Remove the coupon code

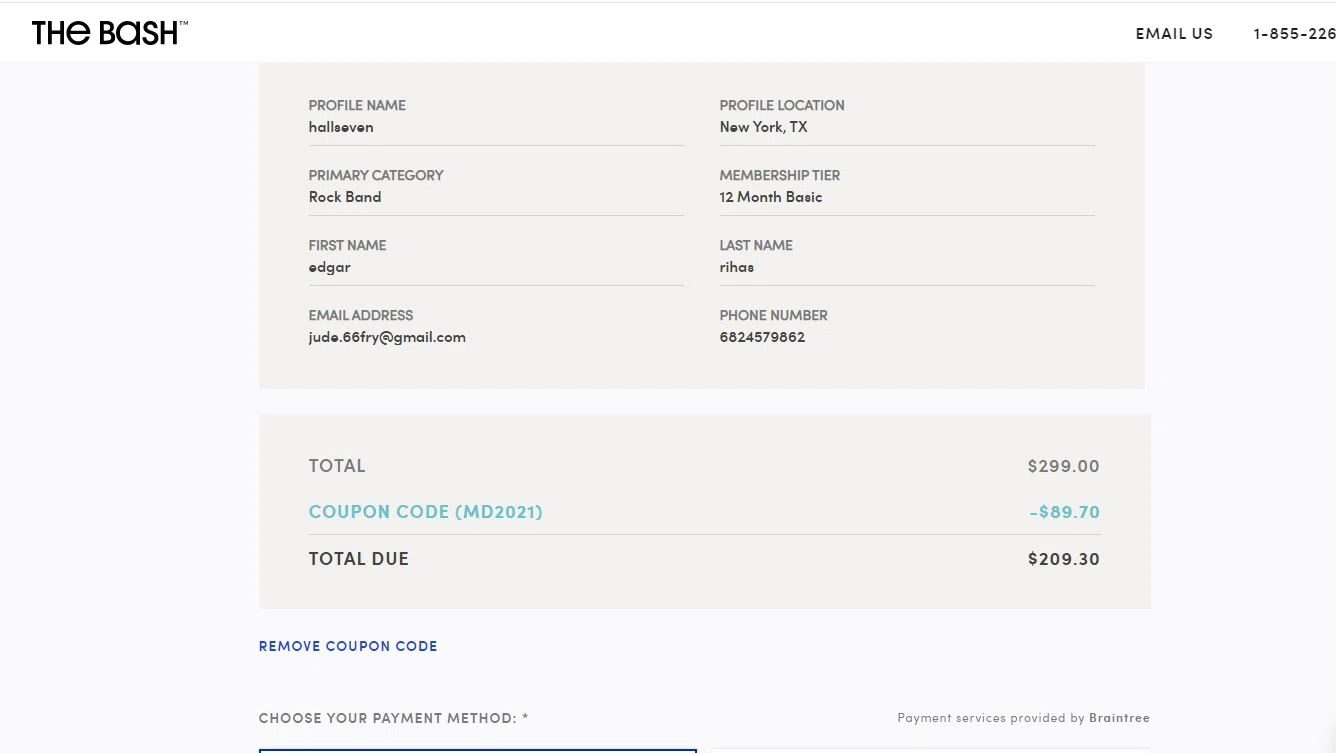(348, 646)
